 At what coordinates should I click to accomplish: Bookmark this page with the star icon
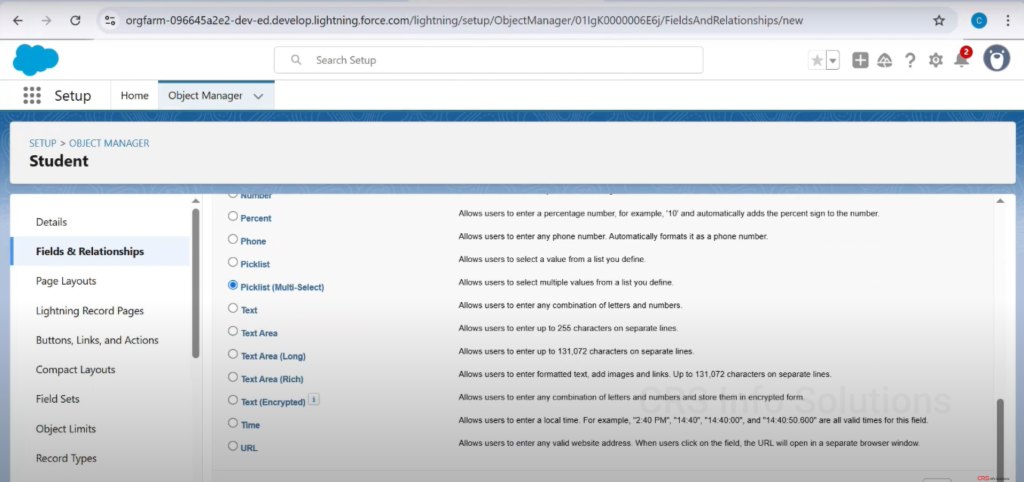[x=939, y=20]
